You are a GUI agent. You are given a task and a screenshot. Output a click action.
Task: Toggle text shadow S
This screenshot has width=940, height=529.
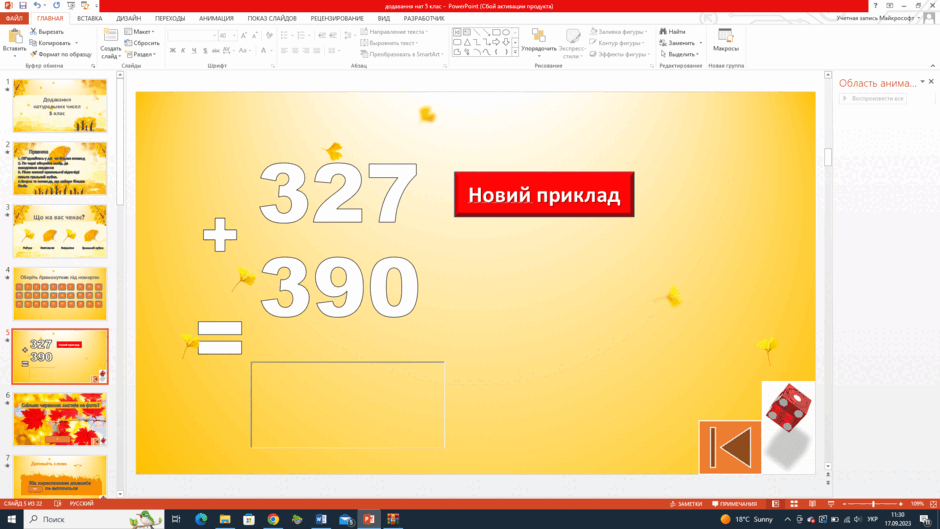pyautogui.click(x=205, y=50)
